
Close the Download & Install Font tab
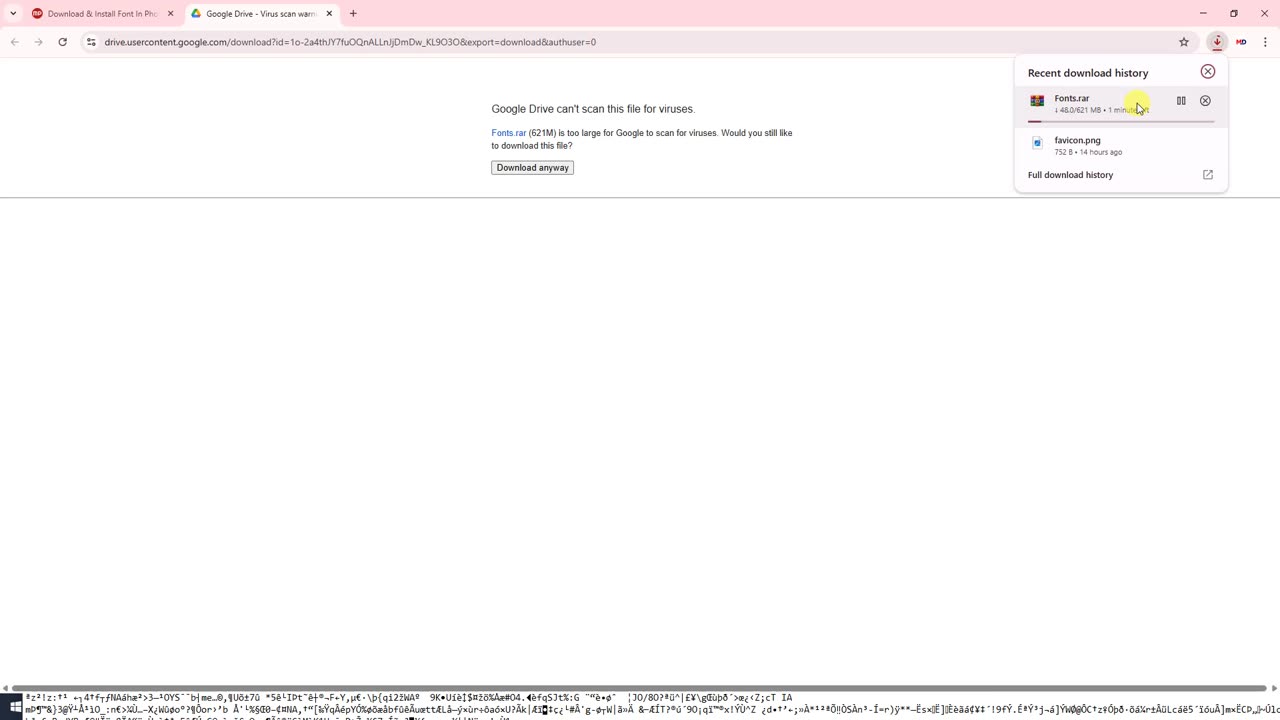pos(170,14)
